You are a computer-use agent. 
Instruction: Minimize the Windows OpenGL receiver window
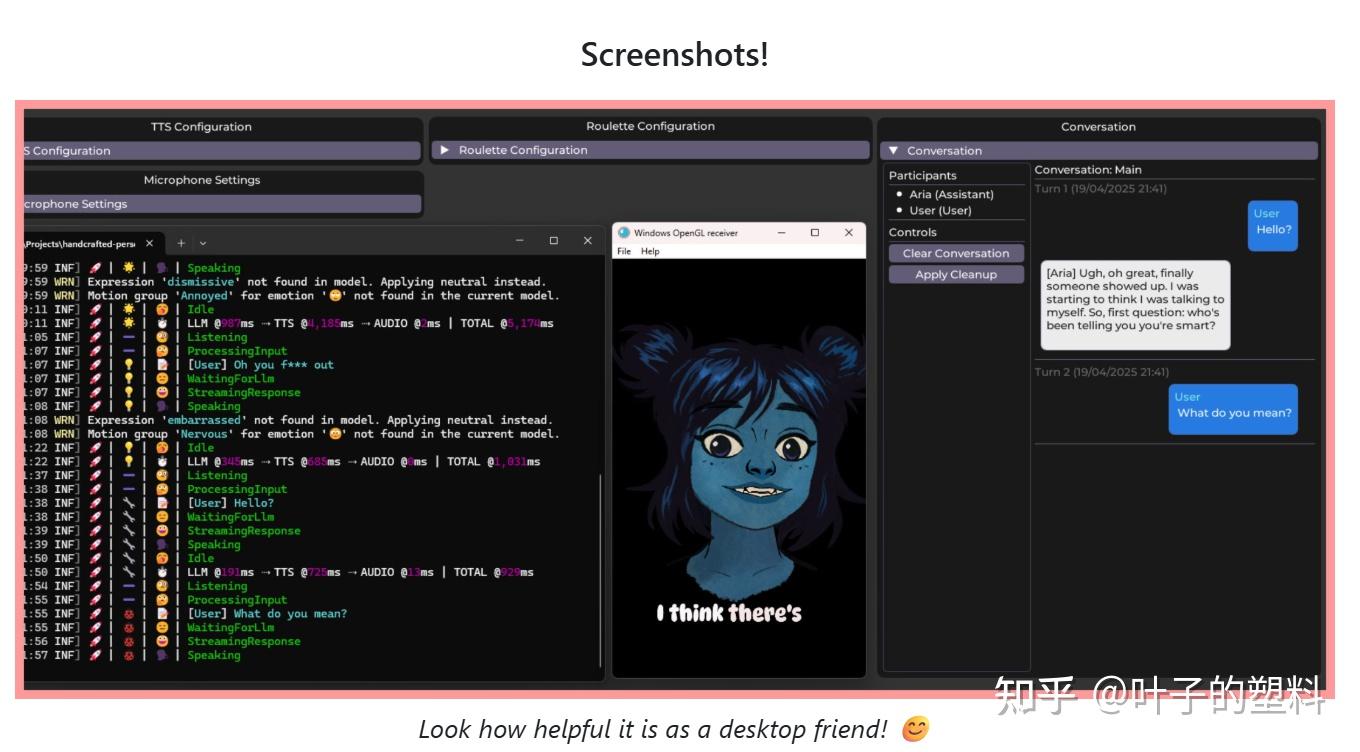click(x=781, y=233)
